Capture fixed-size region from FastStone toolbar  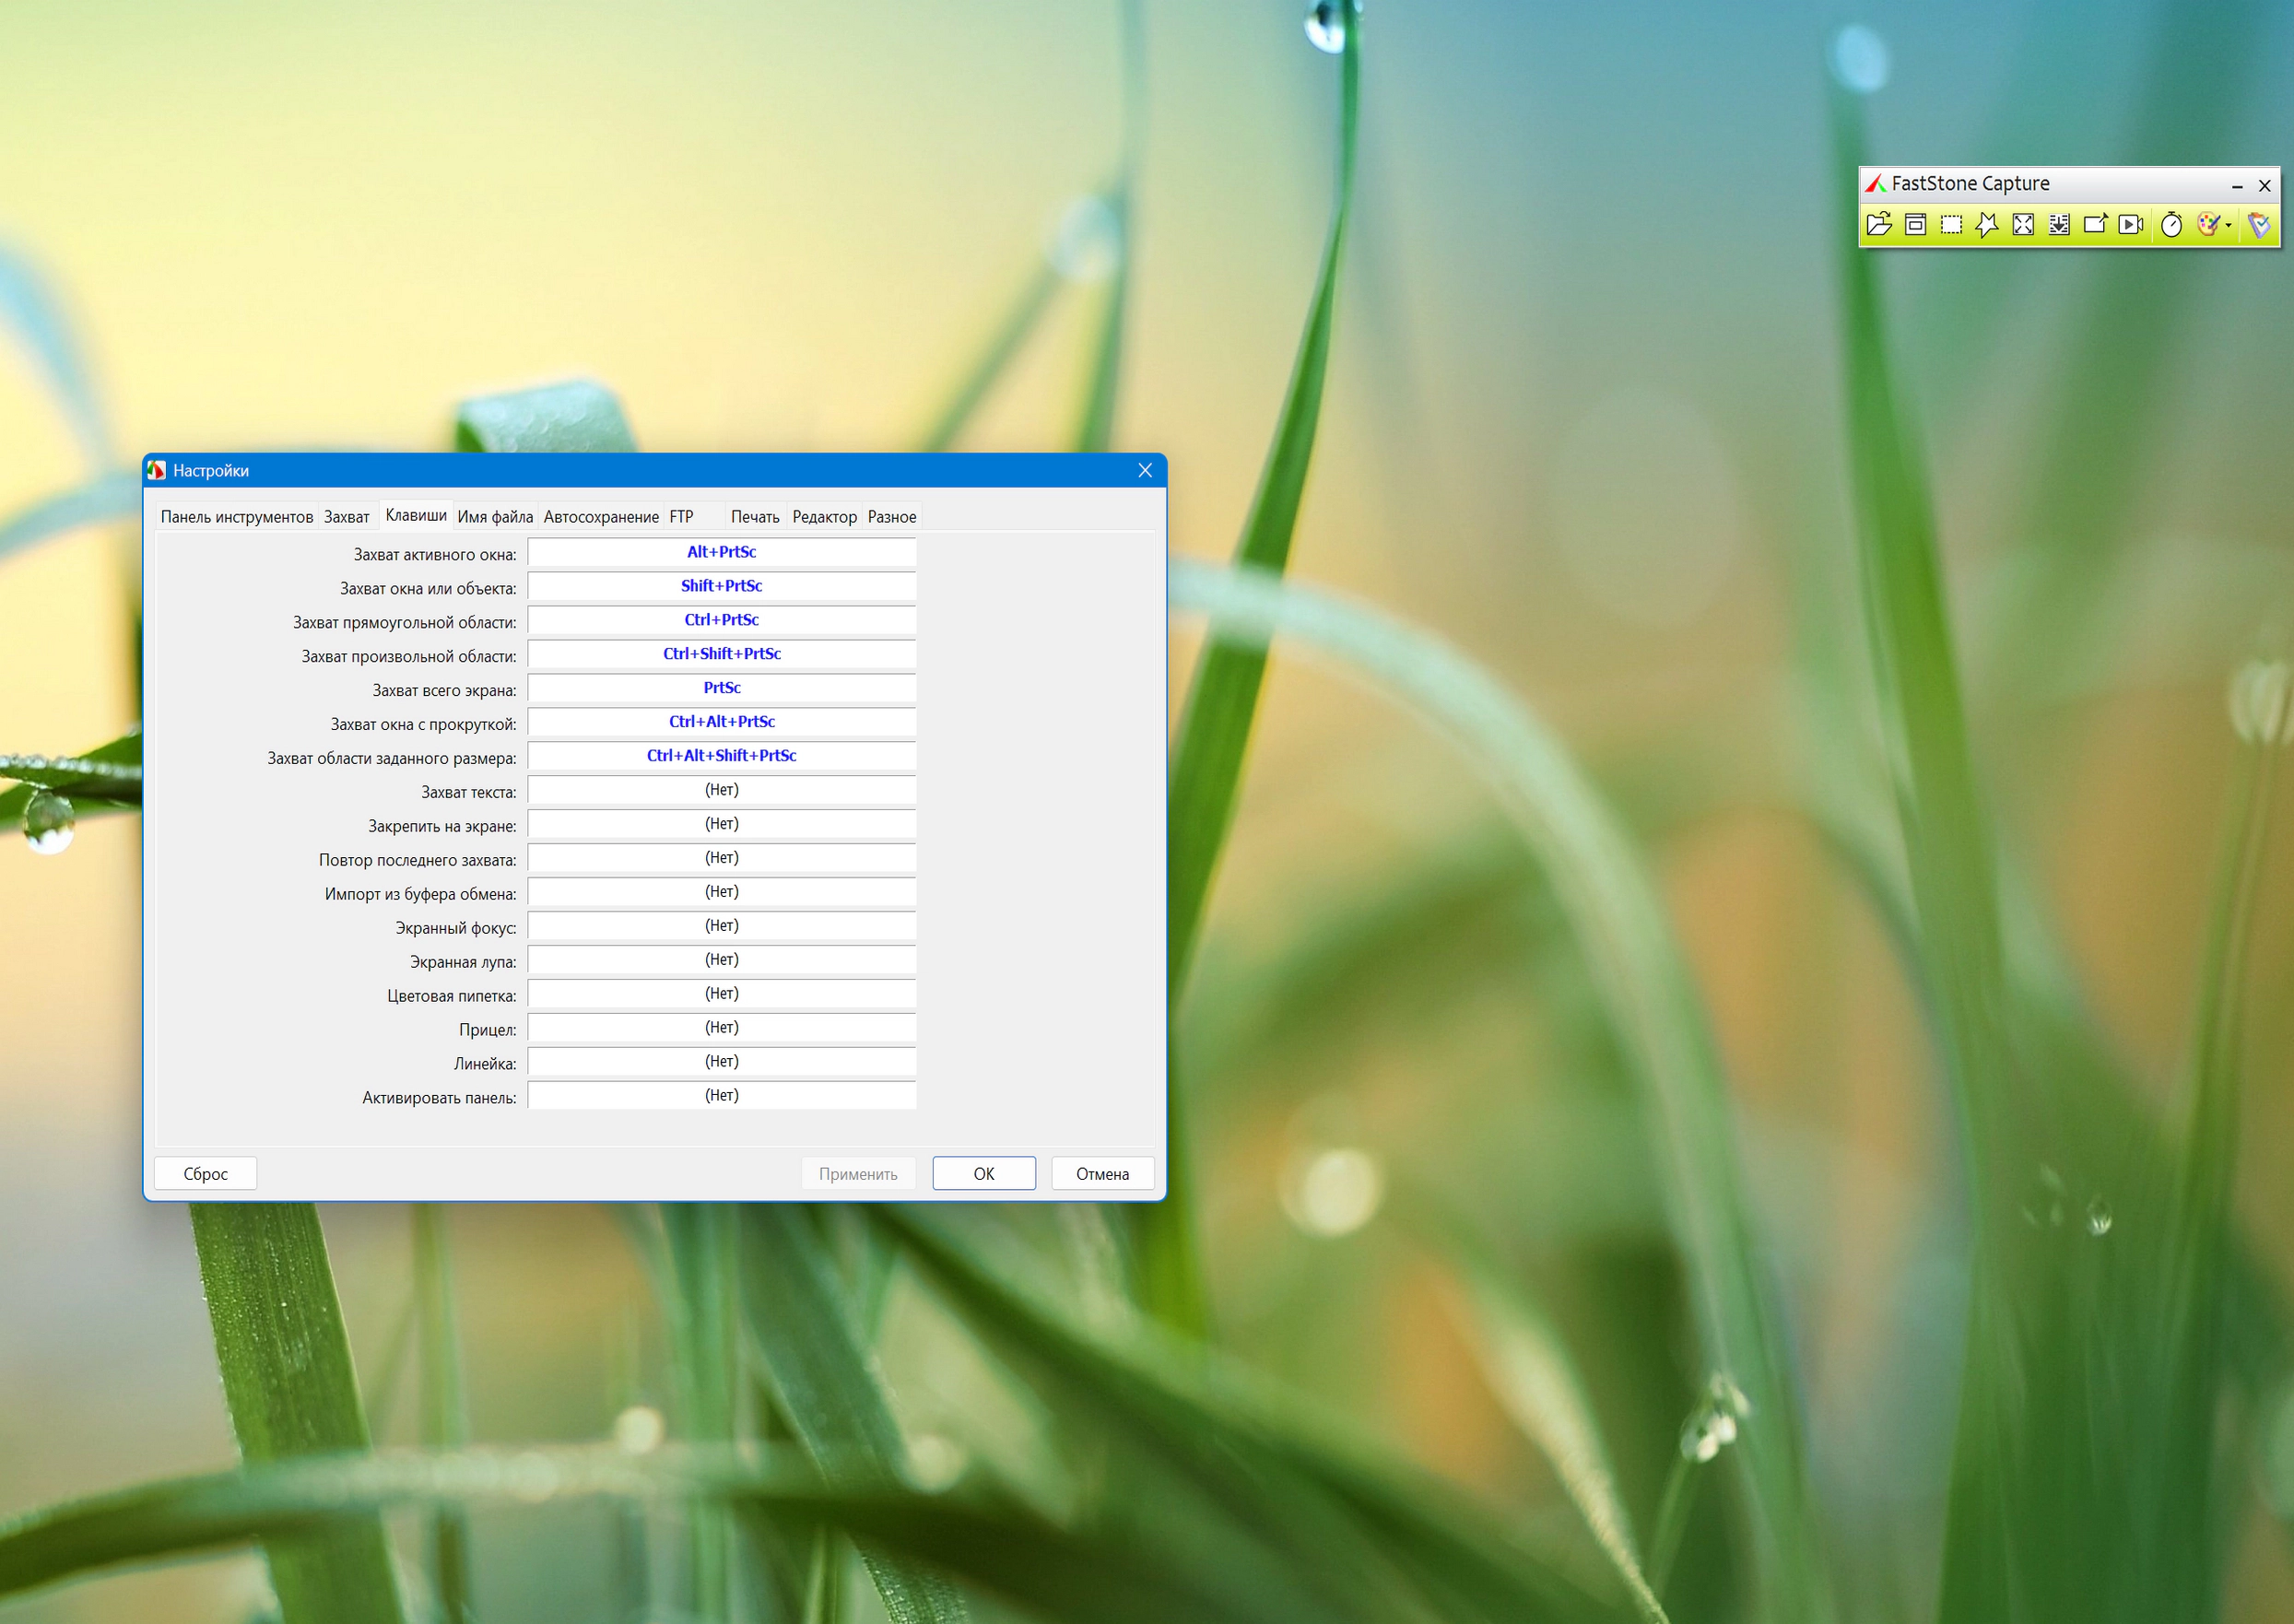pos(2095,224)
